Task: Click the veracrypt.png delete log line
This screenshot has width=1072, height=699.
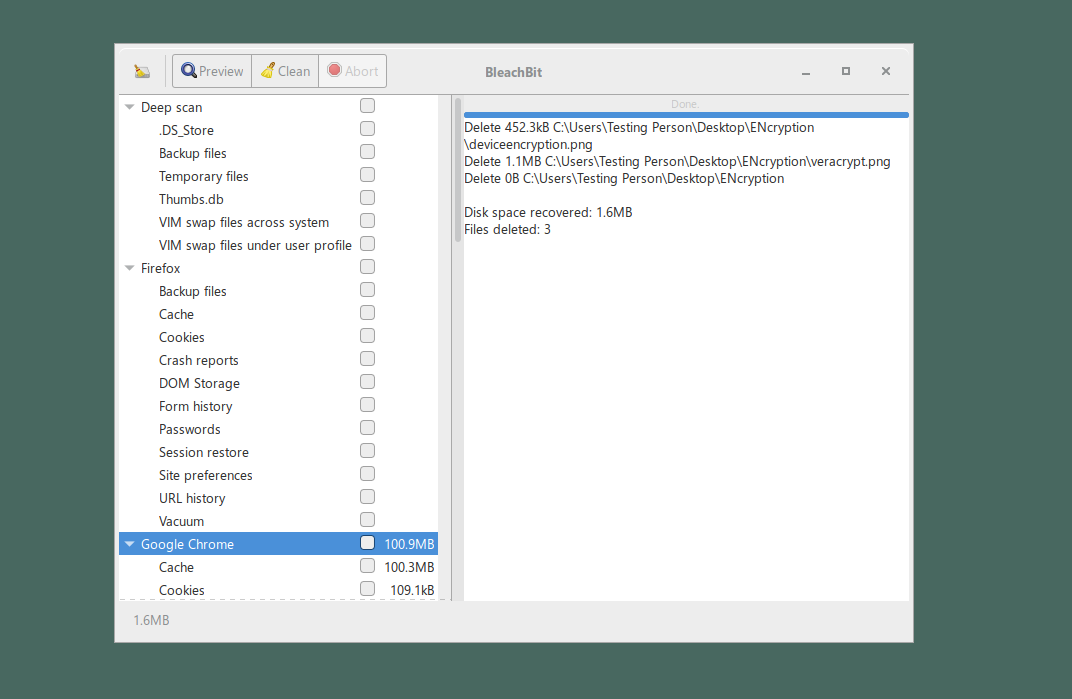Action: pos(677,161)
